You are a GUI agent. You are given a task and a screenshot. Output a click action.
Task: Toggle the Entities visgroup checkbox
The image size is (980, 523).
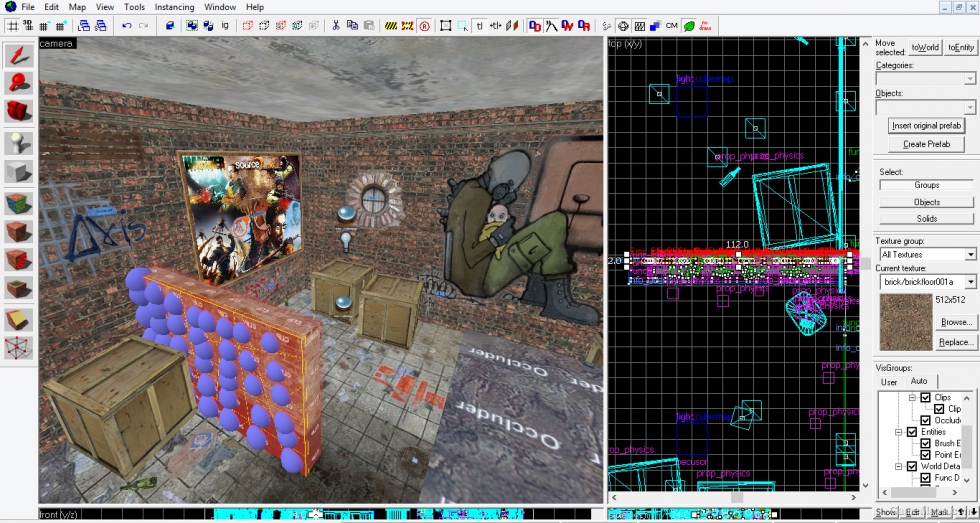912,432
